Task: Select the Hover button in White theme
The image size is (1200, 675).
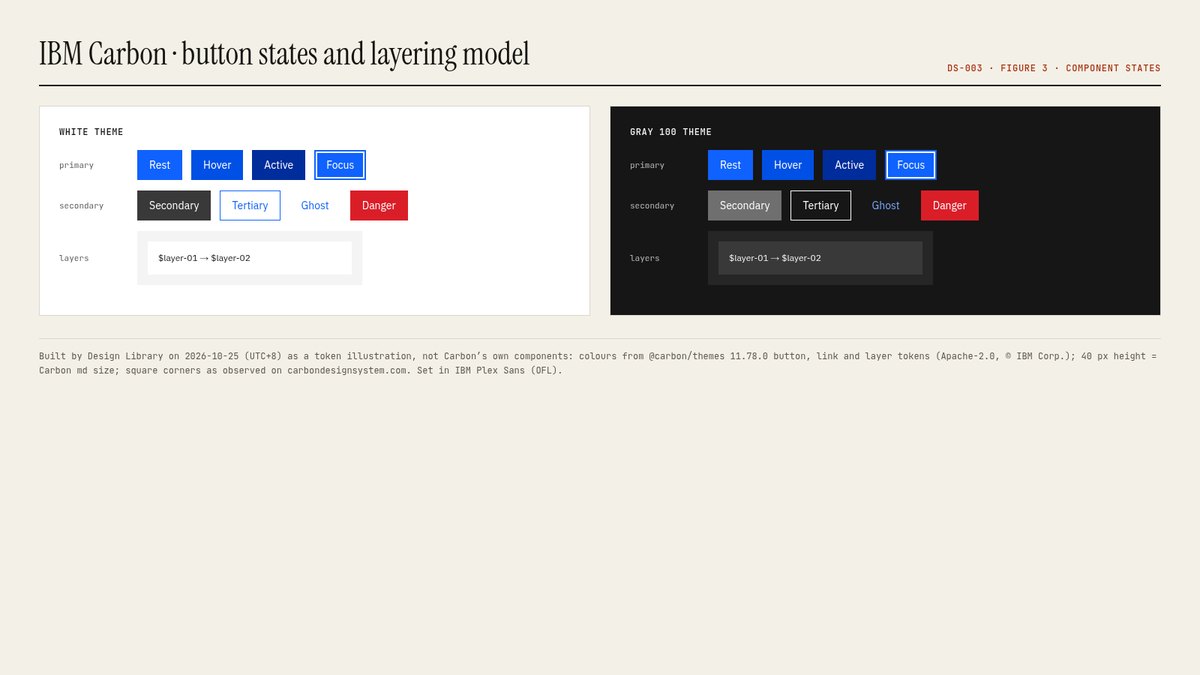Action: (217, 165)
